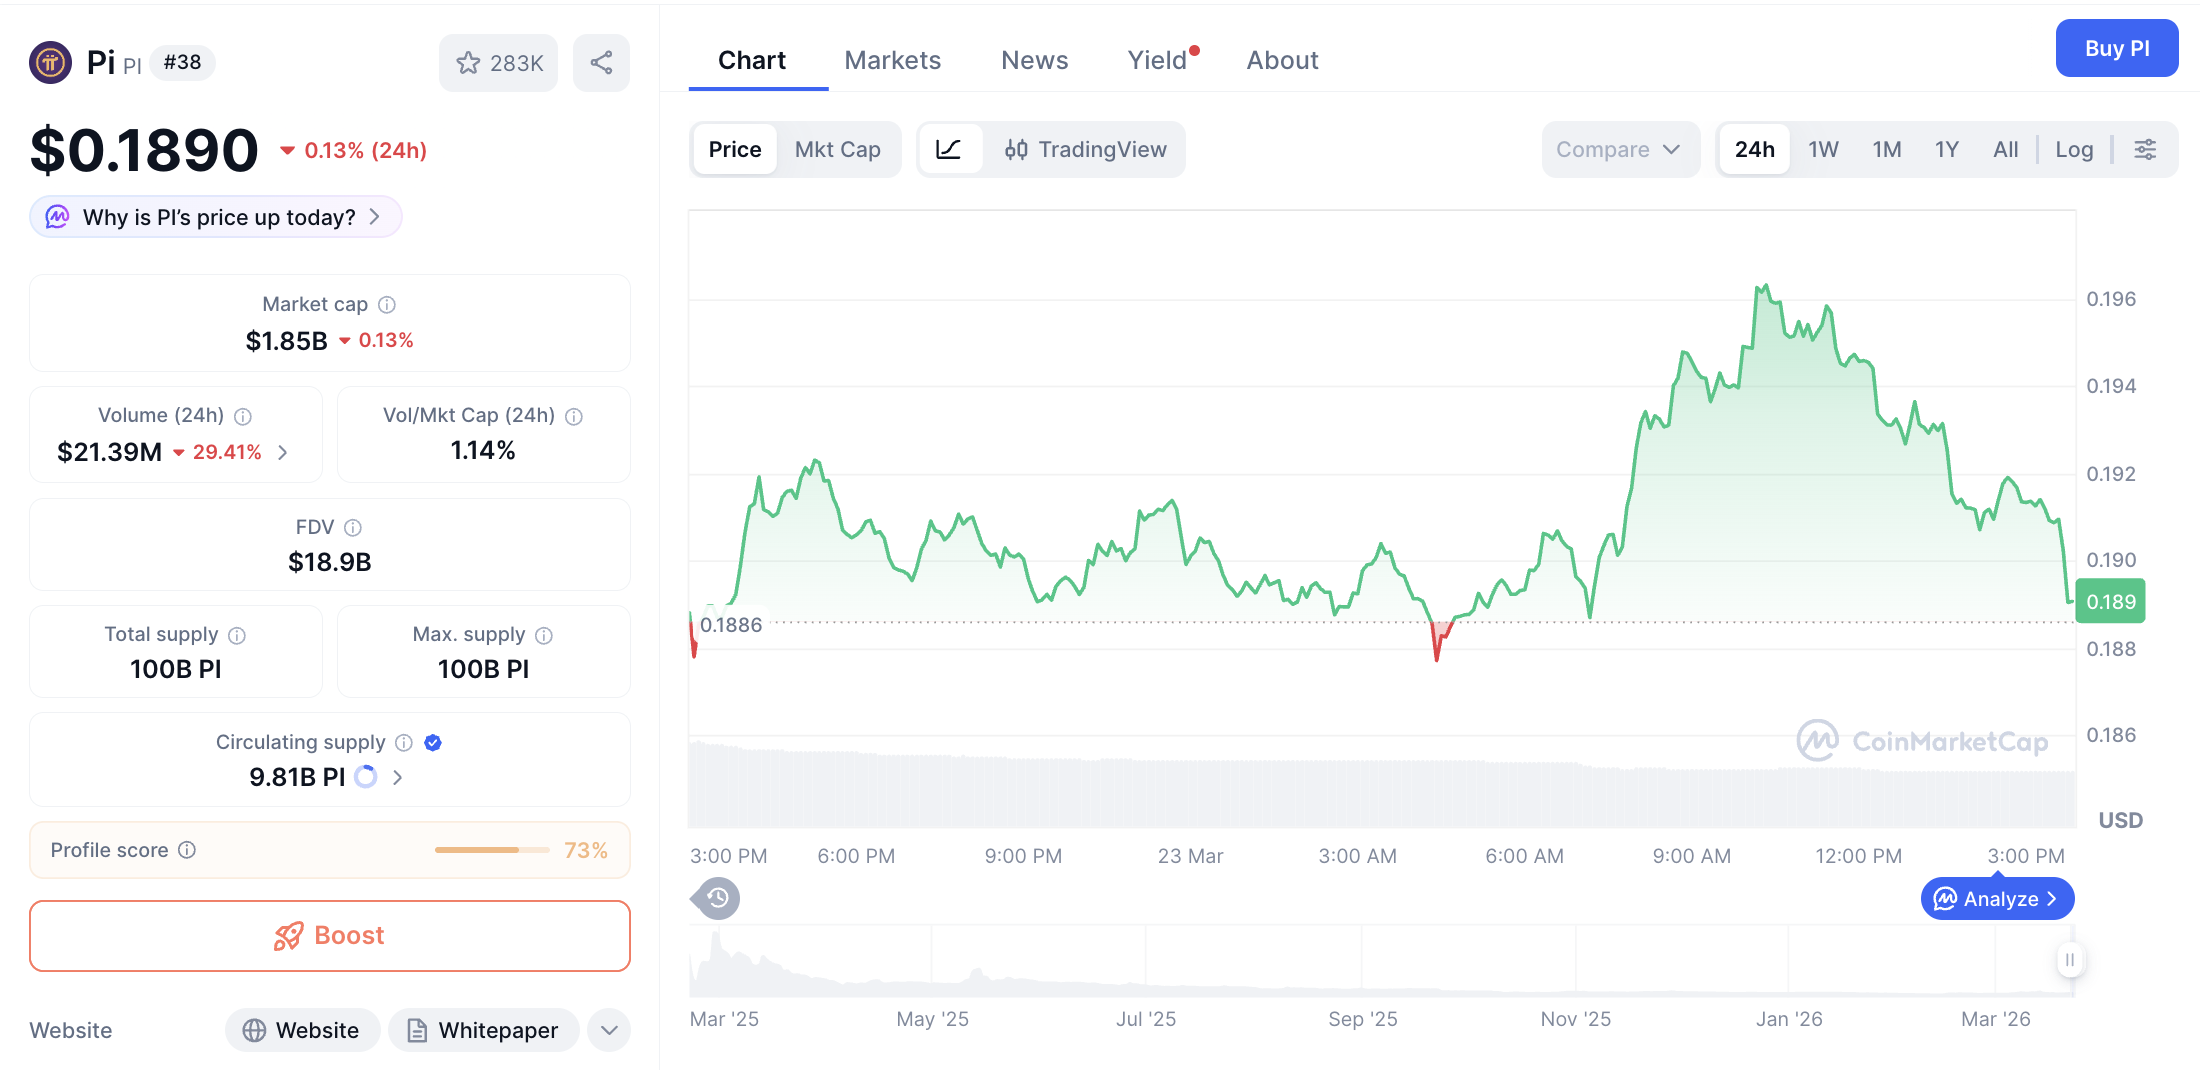This screenshot has width=2200, height=1070.
Task: Open the Chart tab
Action: 752,60
